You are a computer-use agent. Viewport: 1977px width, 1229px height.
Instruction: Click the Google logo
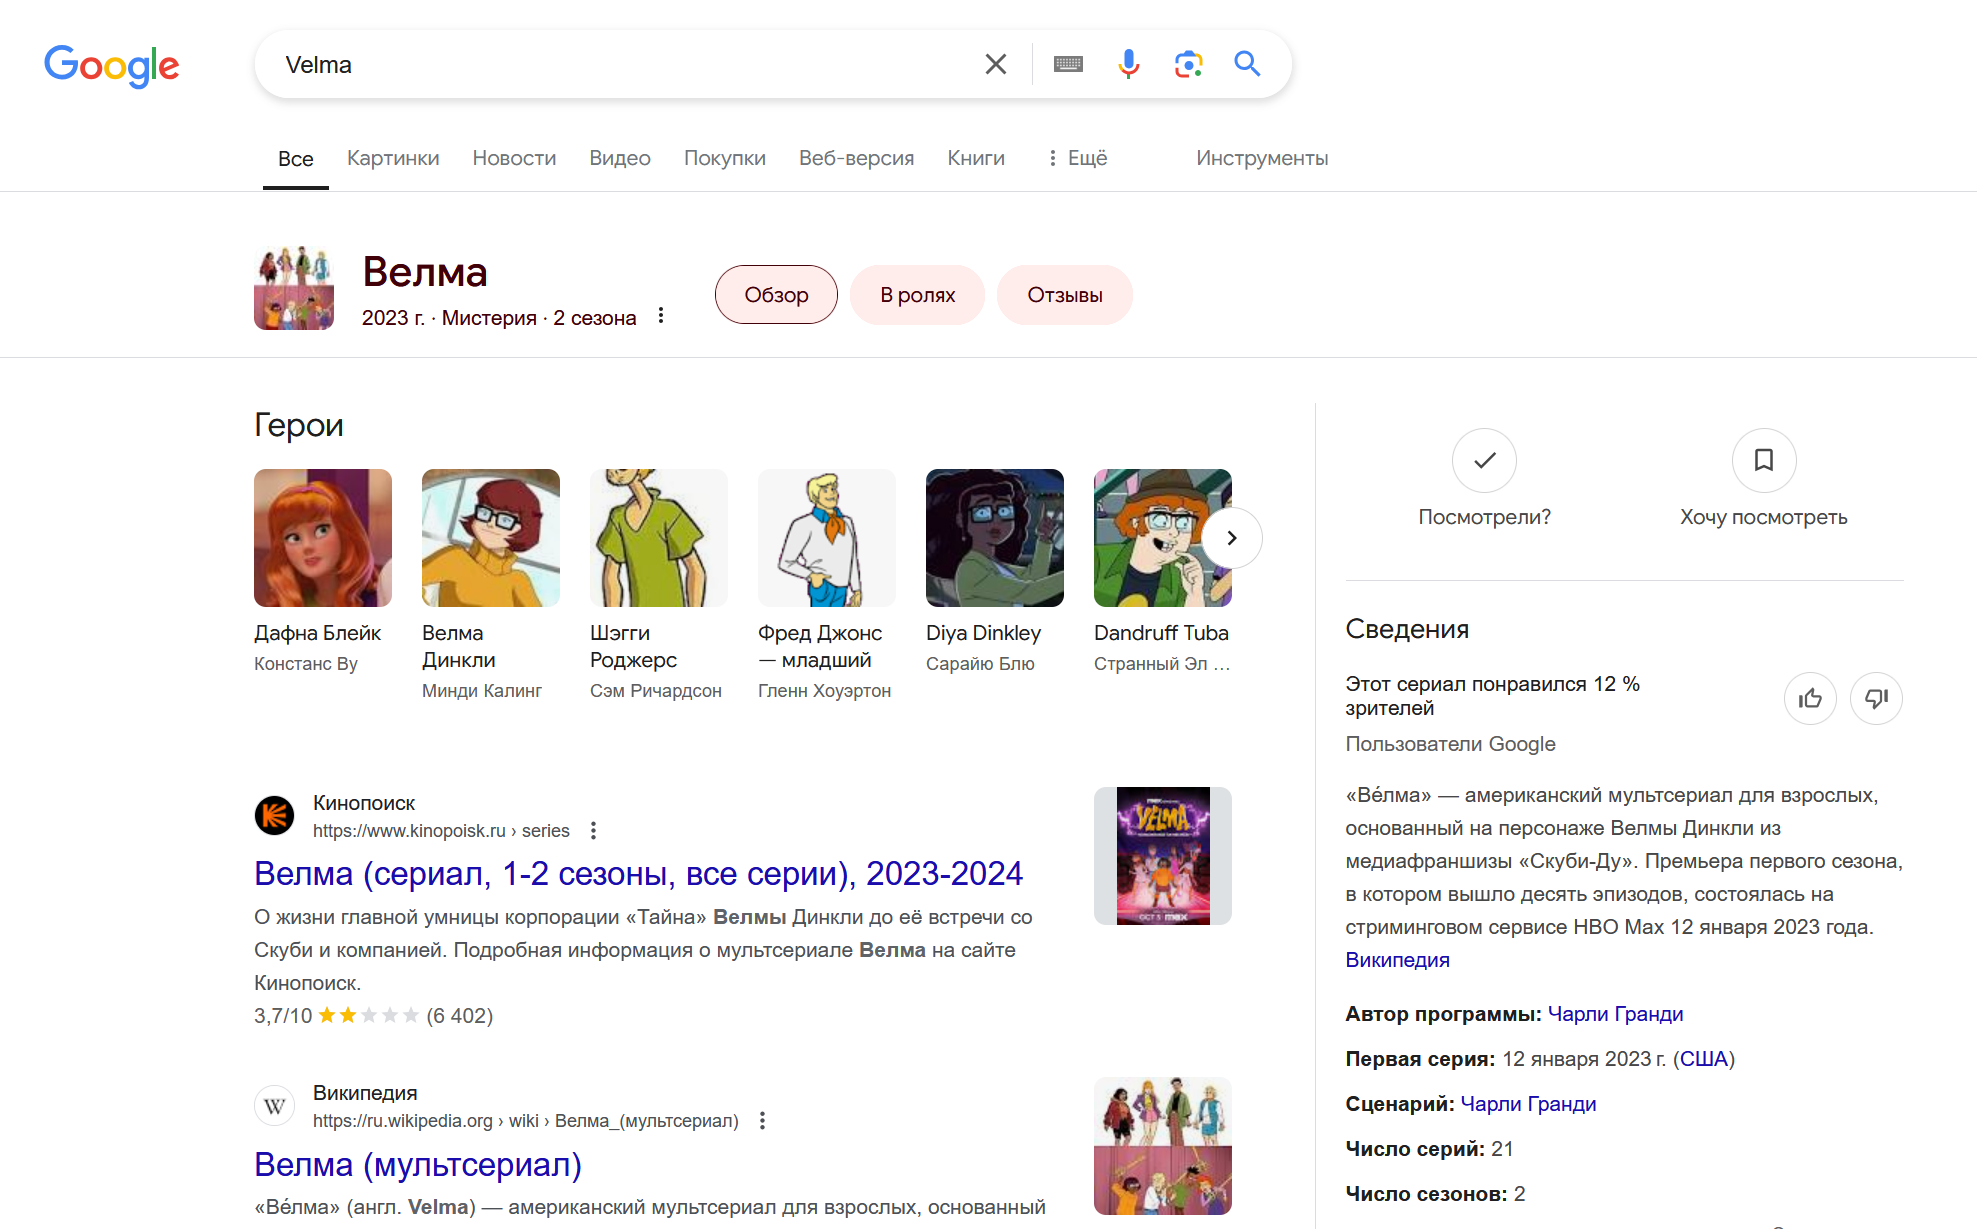coord(112,66)
